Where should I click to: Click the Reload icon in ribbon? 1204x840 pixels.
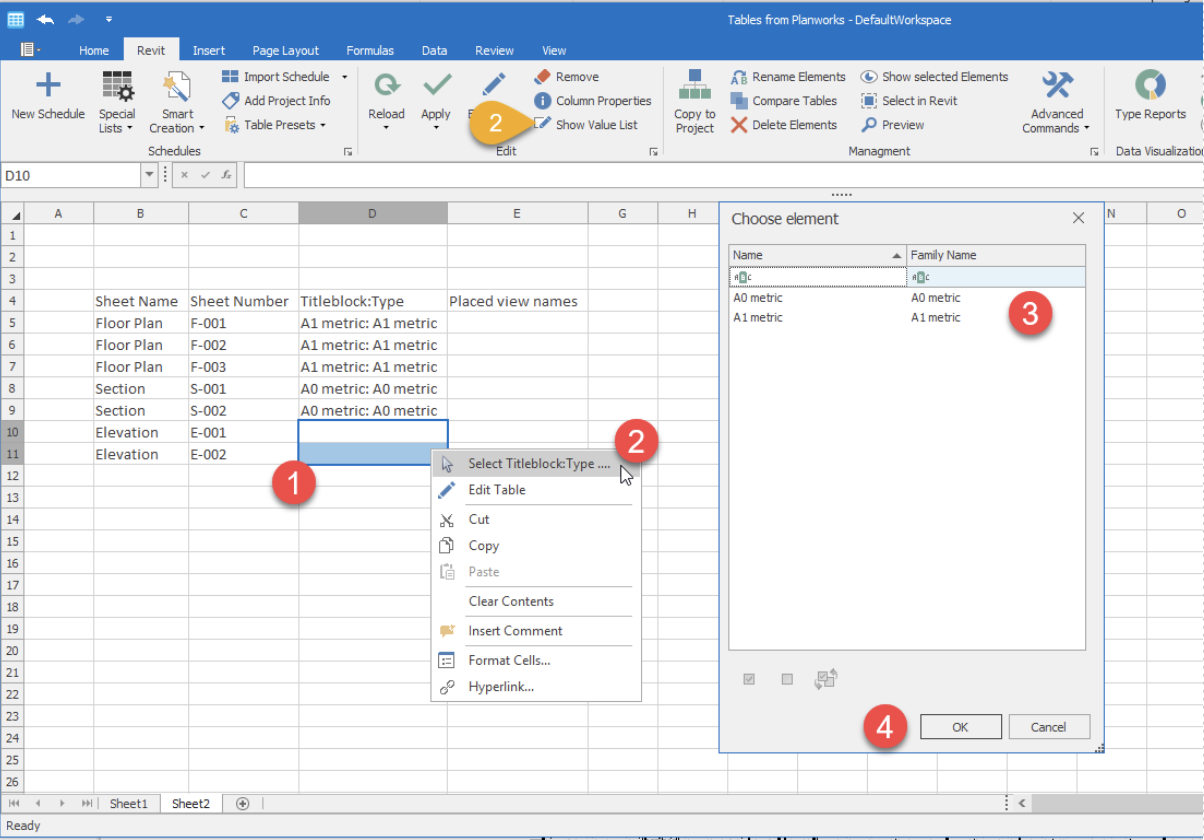pyautogui.click(x=386, y=85)
